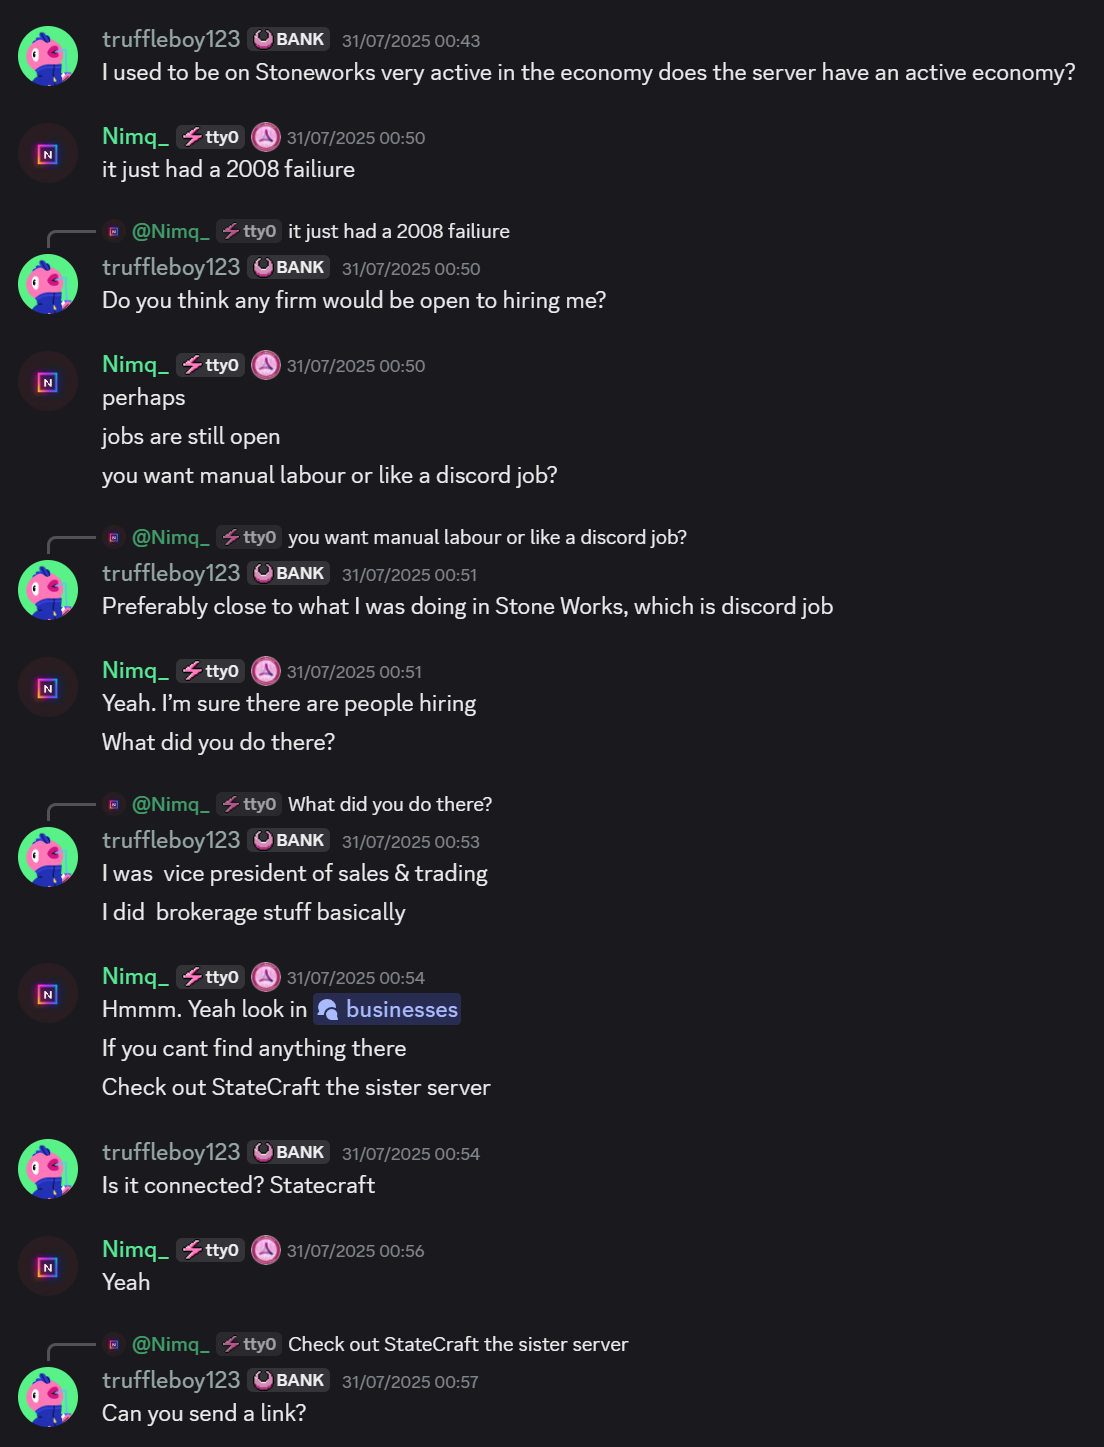Click Nimq_'s avatar beside the 'Yeah' message
The width and height of the screenshot is (1104, 1447).
47,1266
